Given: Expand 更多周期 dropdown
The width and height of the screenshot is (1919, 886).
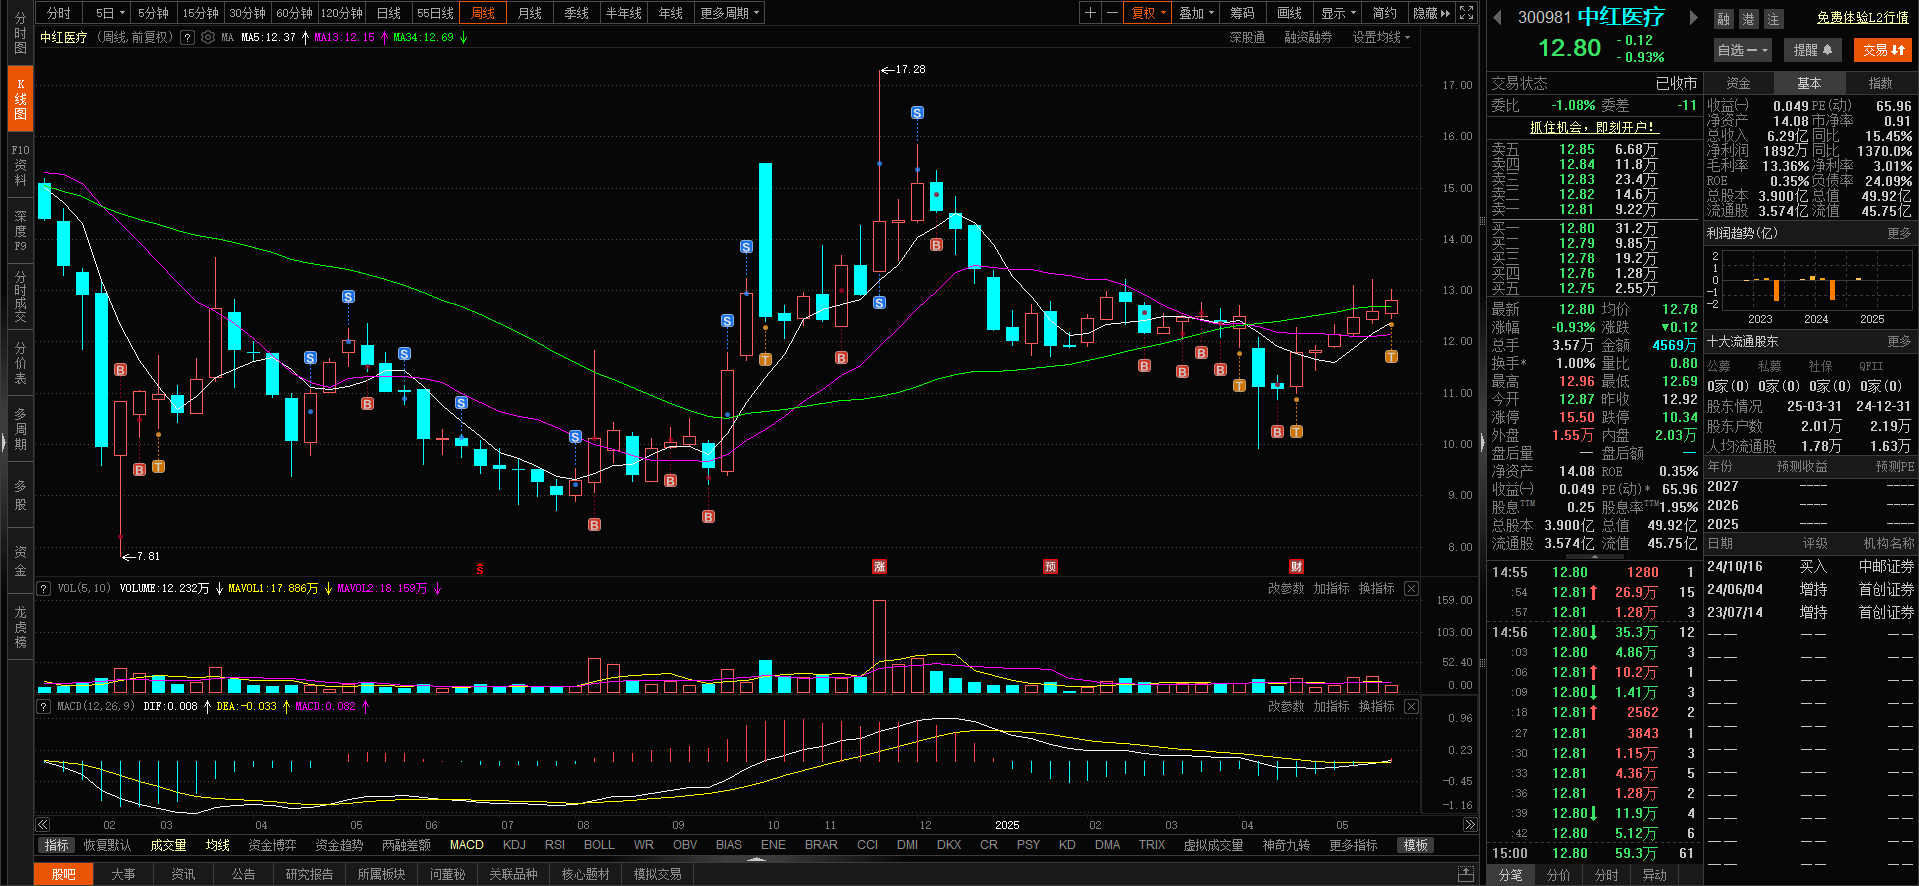Looking at the screenshot, I should [730, 13].
